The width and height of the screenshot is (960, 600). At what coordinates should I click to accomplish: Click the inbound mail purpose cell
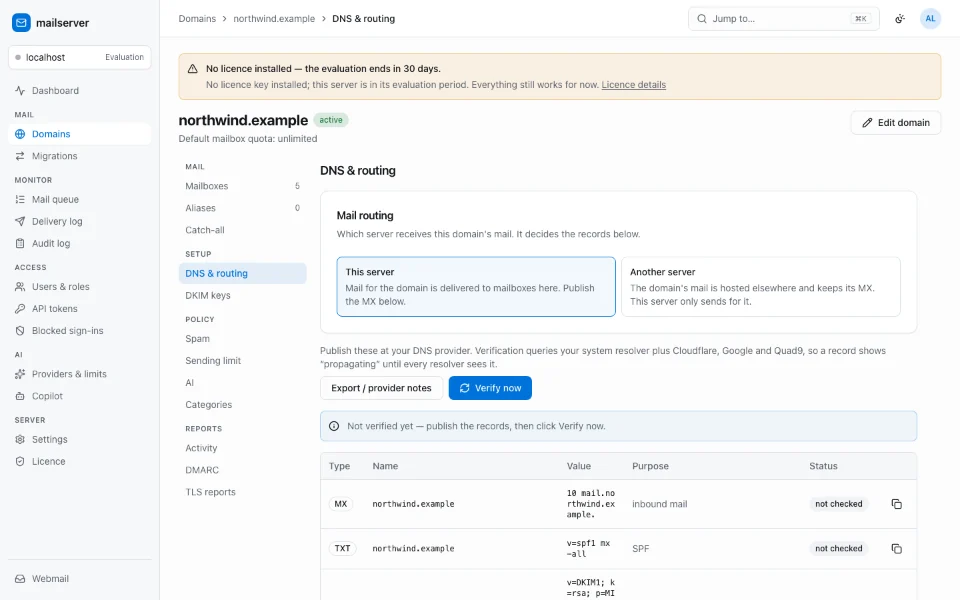point(659,504)
